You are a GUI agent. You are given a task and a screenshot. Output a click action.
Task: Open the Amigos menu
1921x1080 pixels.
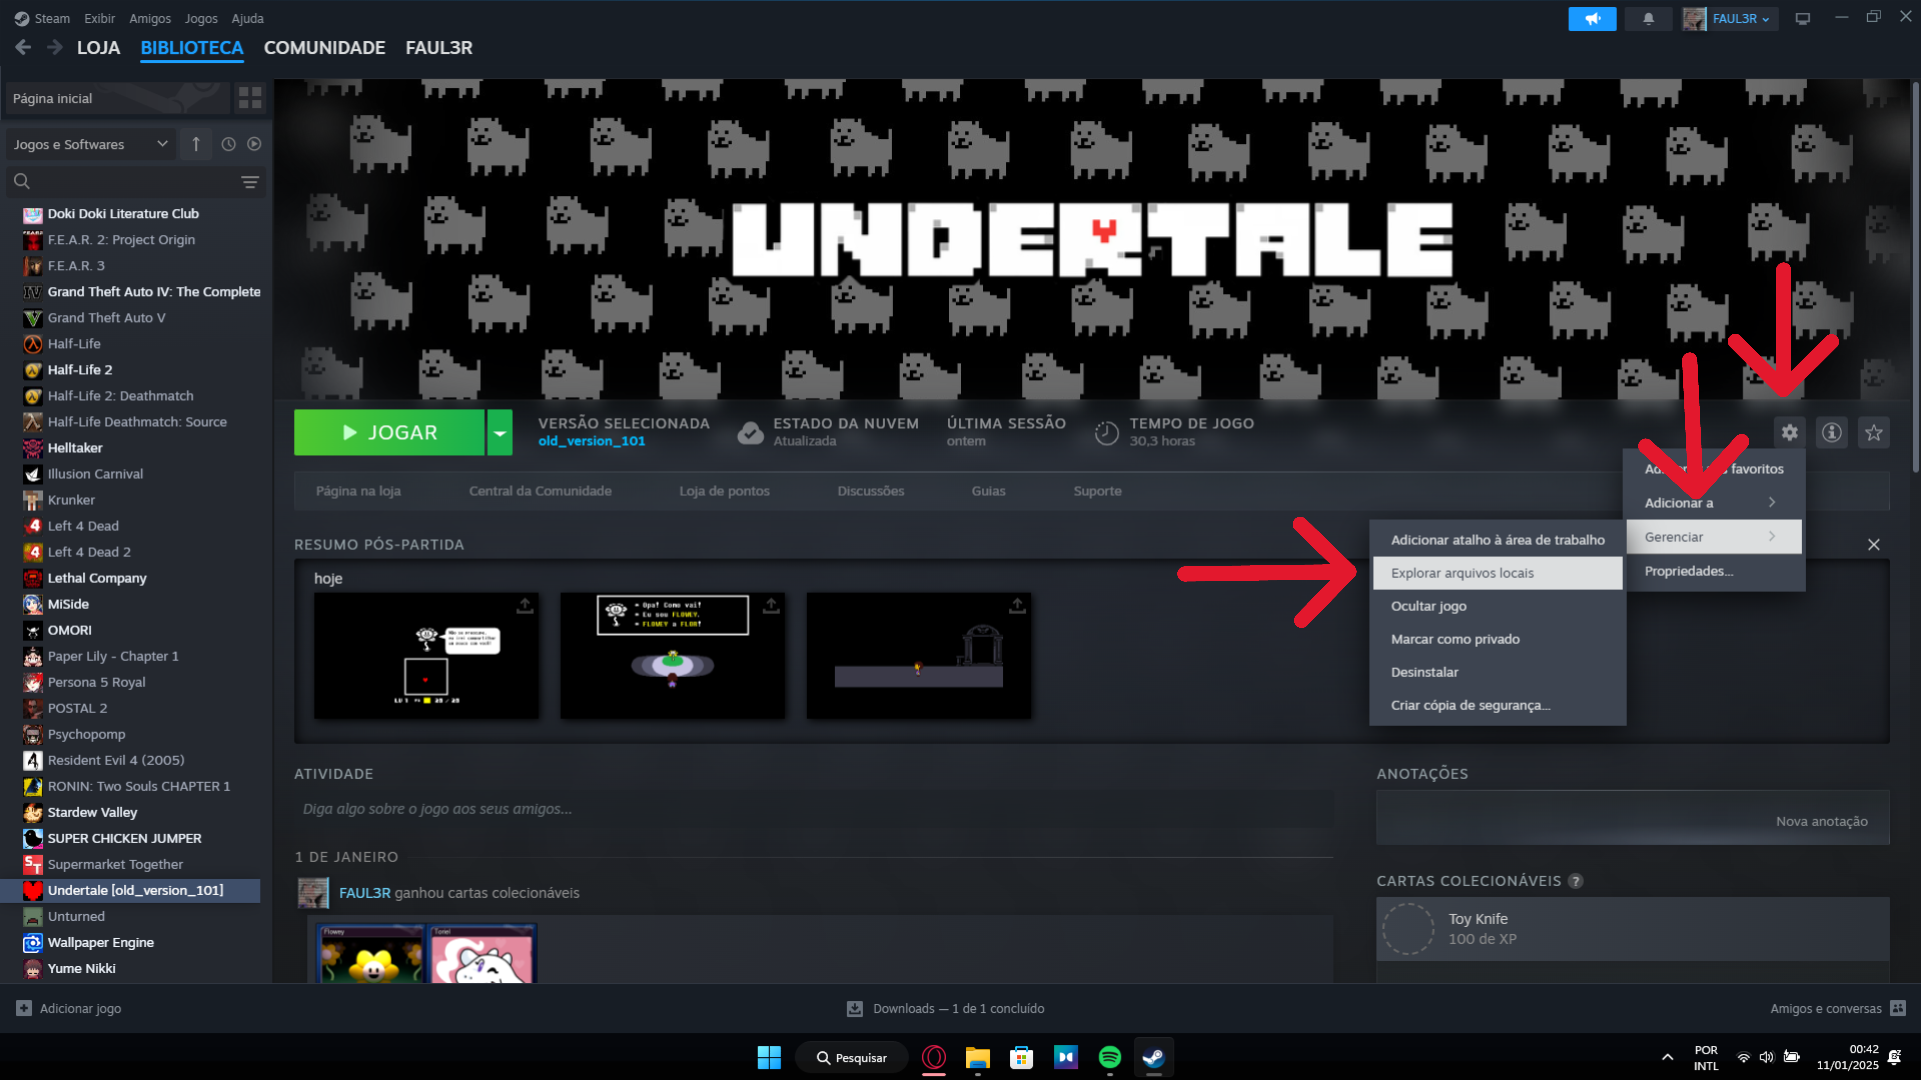(x=150, y=18)
